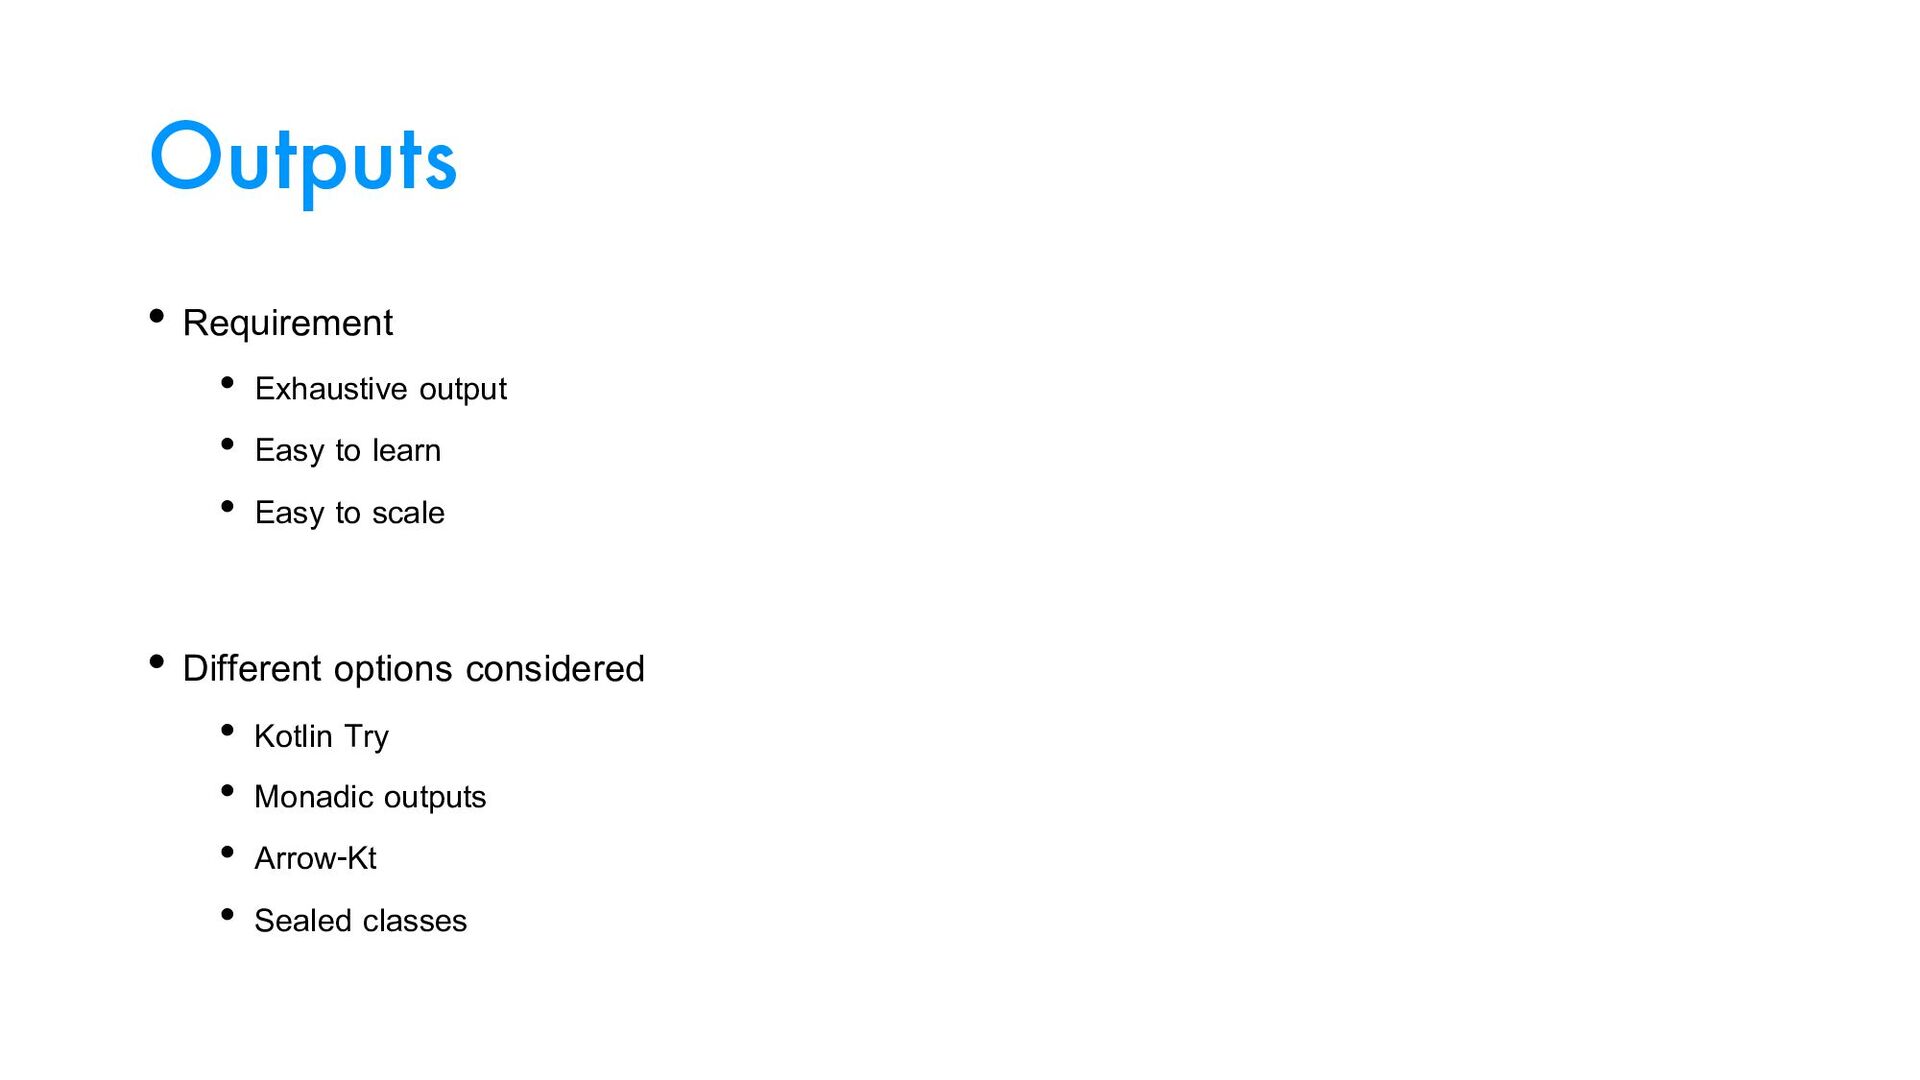Click the bullet dot before Sealed classes
Screen dimensions: 1920x1080
tap(228, 914)
